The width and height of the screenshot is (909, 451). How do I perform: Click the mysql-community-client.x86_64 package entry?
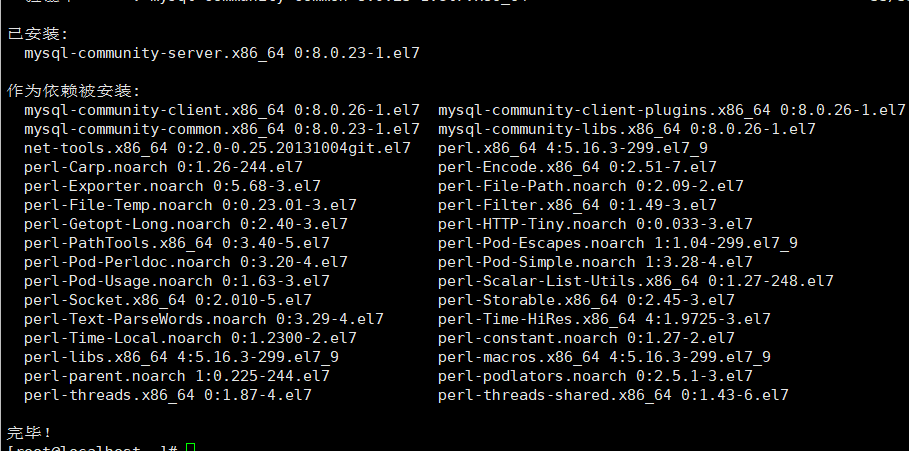pos(222,109)
